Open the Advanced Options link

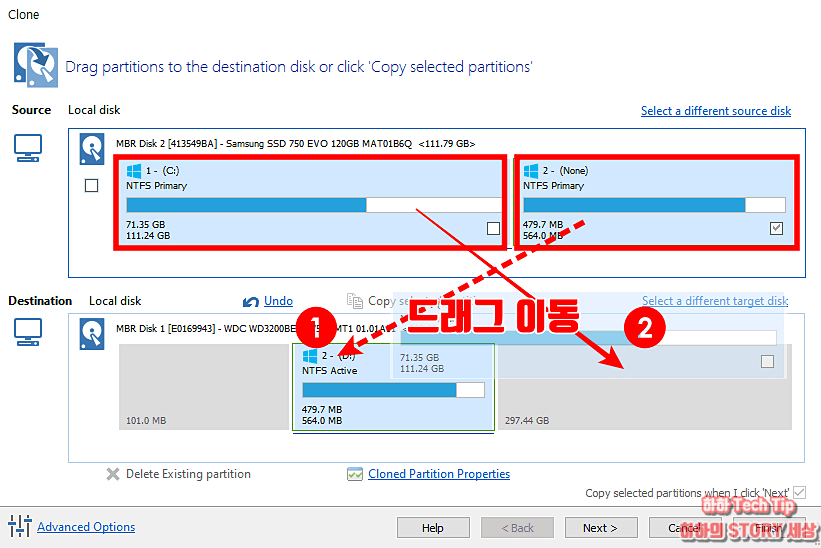(86, 527)
